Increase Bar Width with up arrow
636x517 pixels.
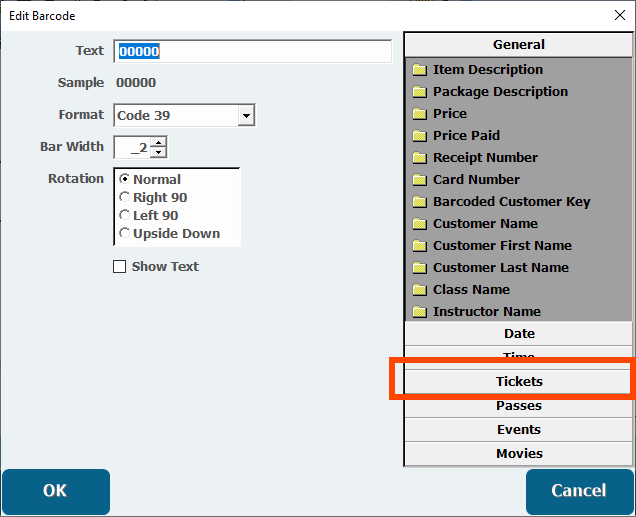(x=159, y=142)
